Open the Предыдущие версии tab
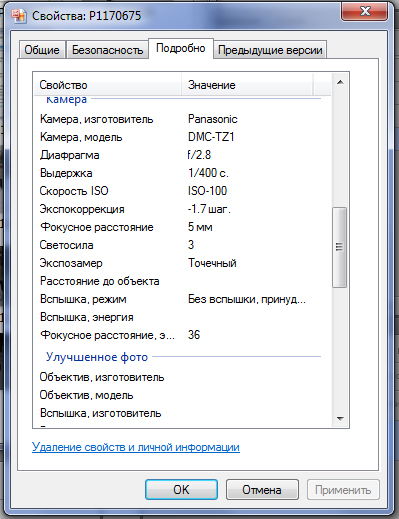The image size is (399, 519). 270,50
